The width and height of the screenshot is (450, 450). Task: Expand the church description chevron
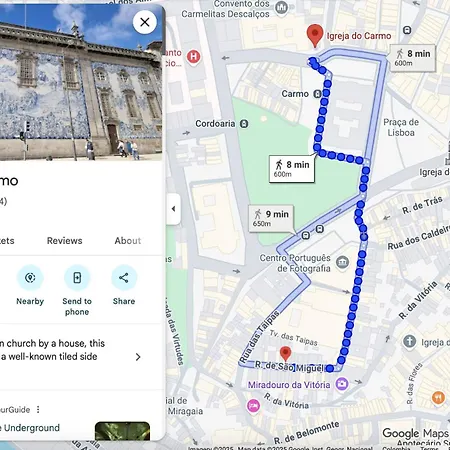(x=138, y=357)
